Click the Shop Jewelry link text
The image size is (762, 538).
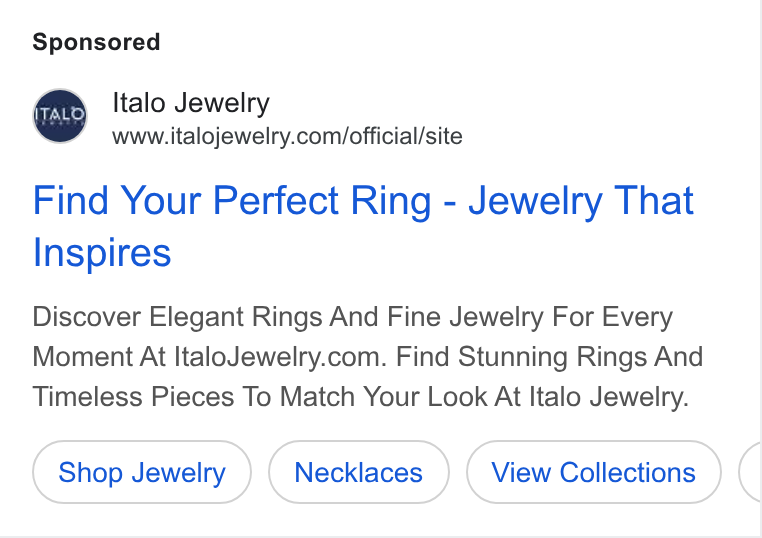pyautogui.click(x=142, y=473)
